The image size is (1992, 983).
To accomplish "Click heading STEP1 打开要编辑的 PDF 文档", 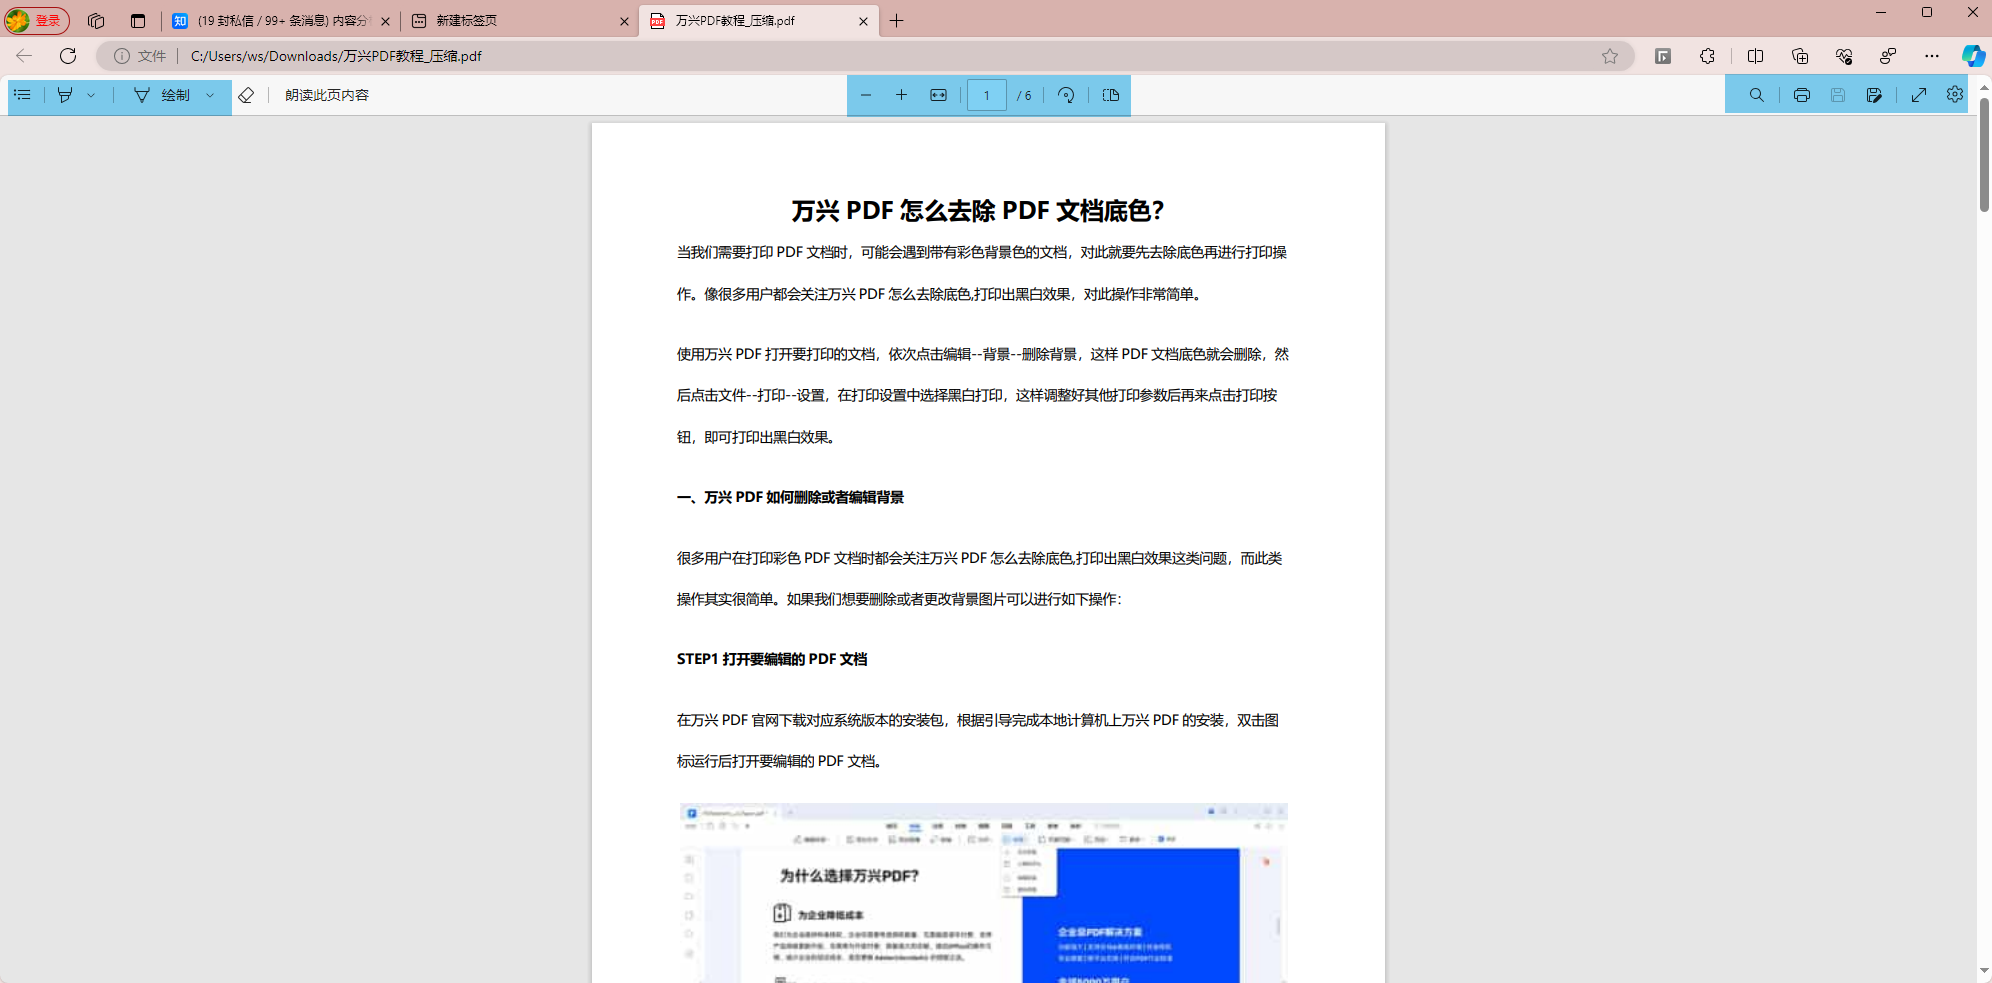I will [x=772, y=659].
